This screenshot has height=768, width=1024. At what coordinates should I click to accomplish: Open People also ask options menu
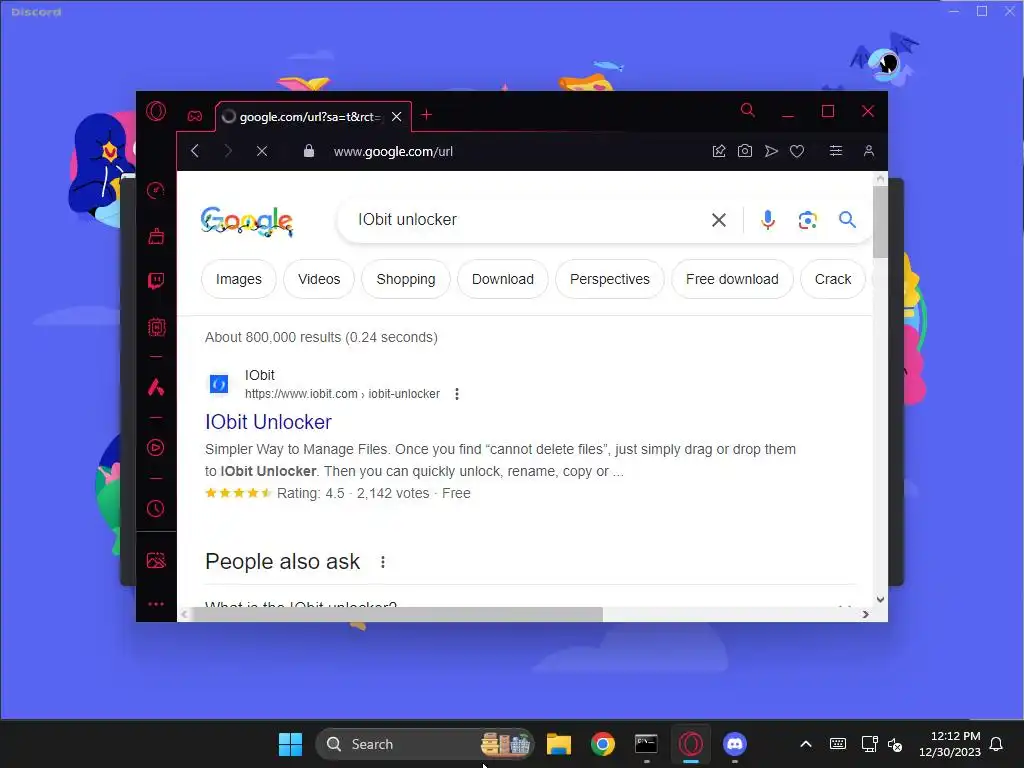click(x=383, y=562)
